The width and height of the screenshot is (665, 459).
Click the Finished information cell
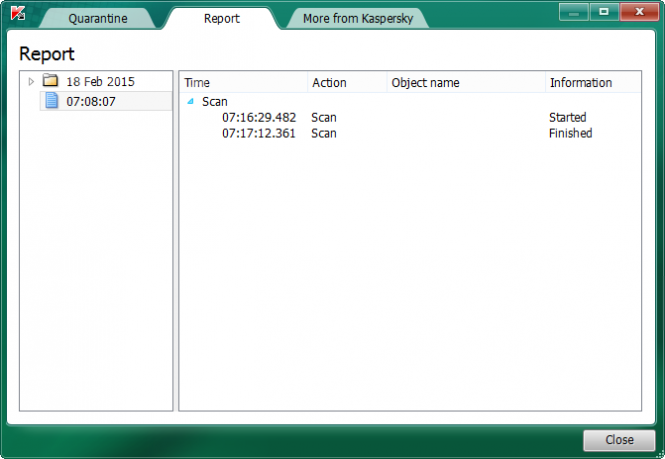click(570, 133)
